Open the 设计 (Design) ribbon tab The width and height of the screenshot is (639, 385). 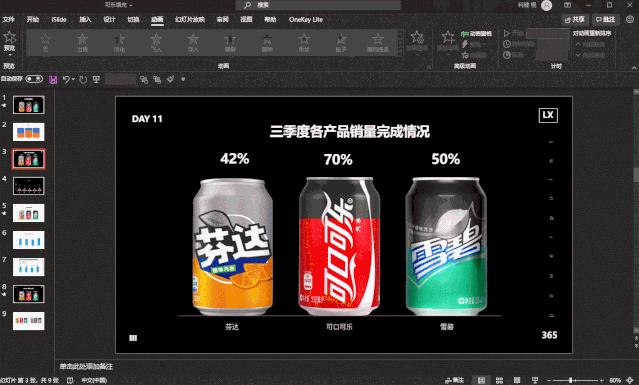coord(109,20)
